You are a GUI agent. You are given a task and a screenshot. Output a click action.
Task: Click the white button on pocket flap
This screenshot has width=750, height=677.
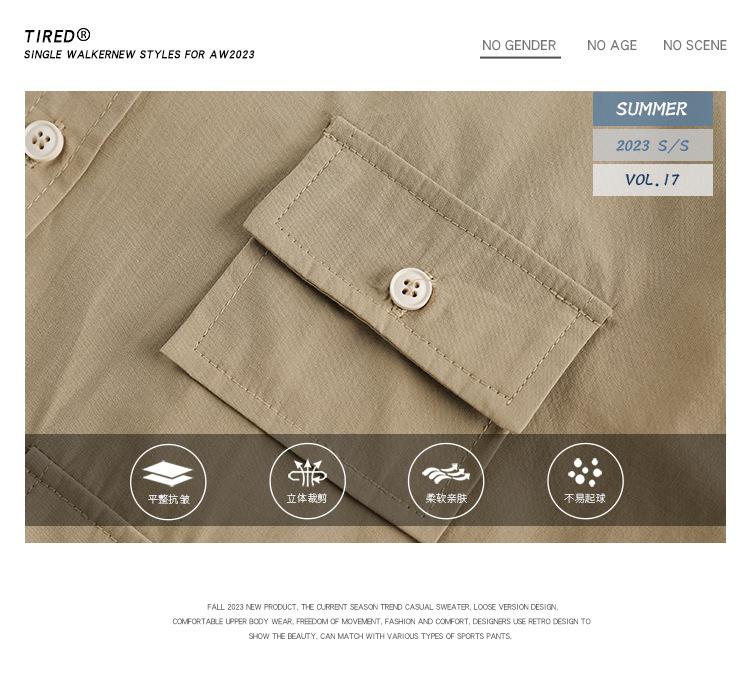tap(410, 289)
